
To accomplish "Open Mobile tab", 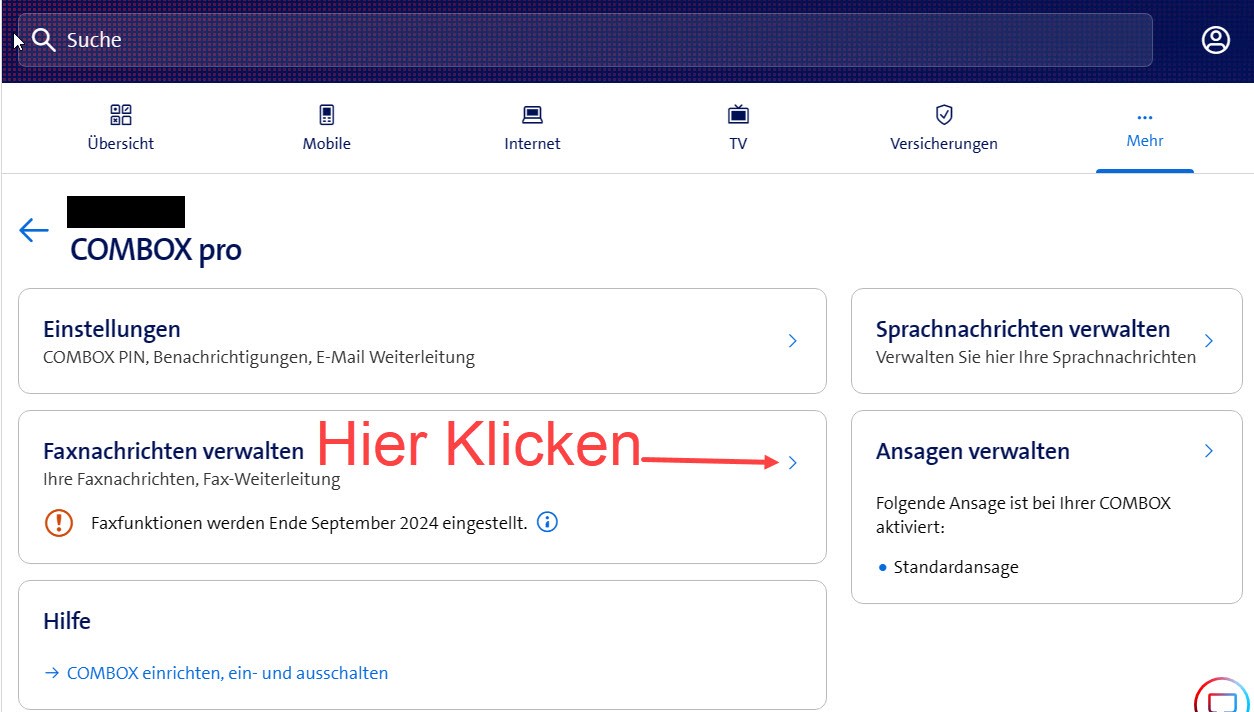I will point(327,128).
